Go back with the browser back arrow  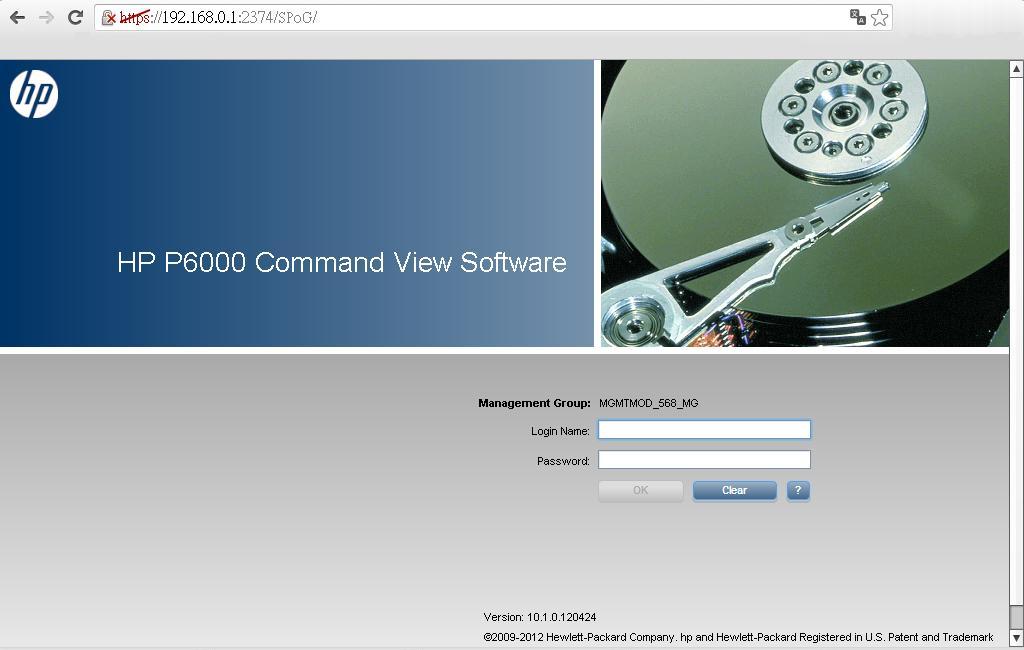point(18,18)
